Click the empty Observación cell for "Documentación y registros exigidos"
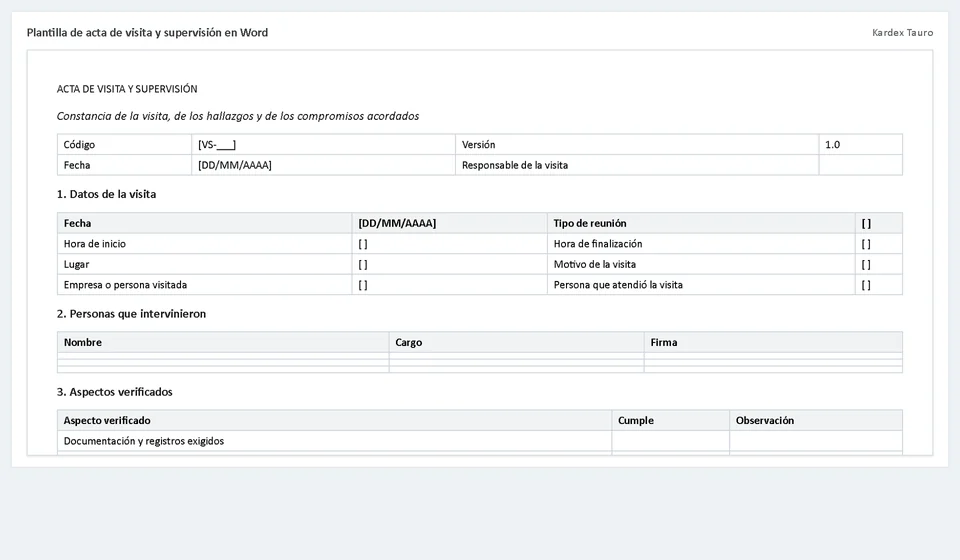This screenshot has width=960, height=560. (x=816, y=441)
